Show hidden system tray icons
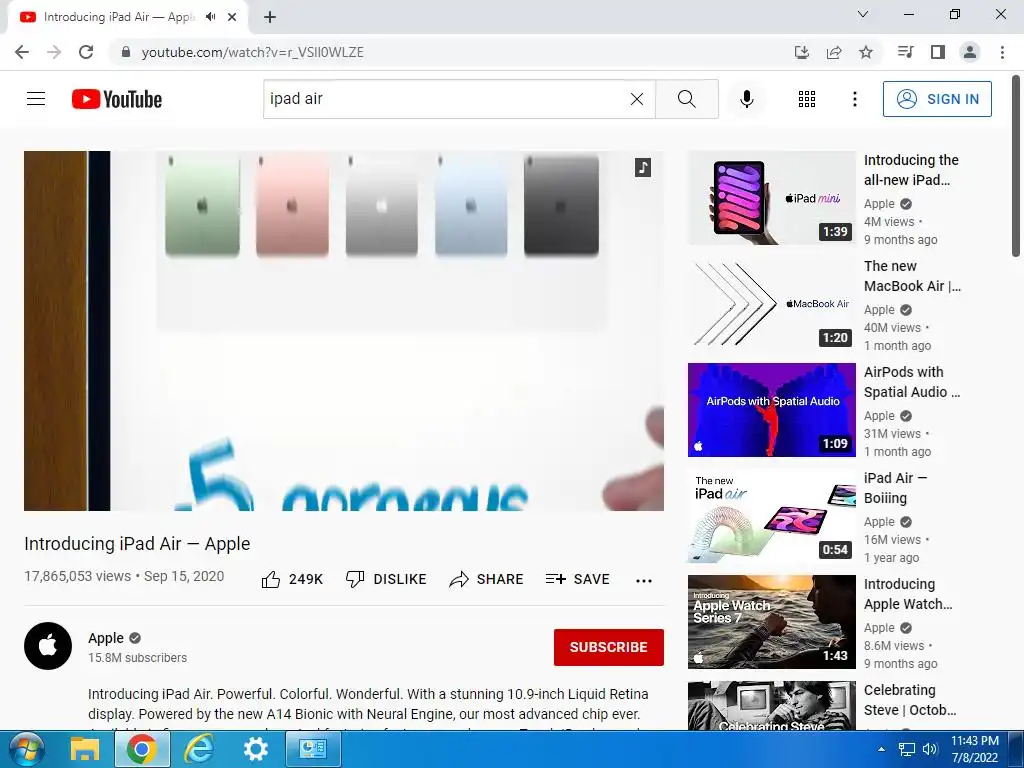This screenshot has height=768, width=1024. 881,750
